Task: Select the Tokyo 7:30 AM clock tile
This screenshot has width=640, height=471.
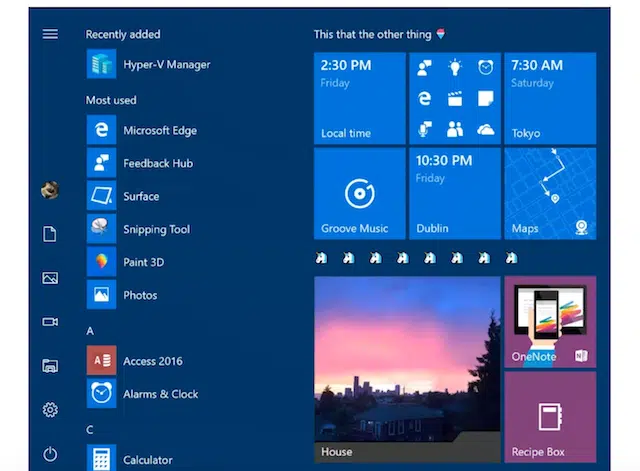Action: tap(550, 98)
